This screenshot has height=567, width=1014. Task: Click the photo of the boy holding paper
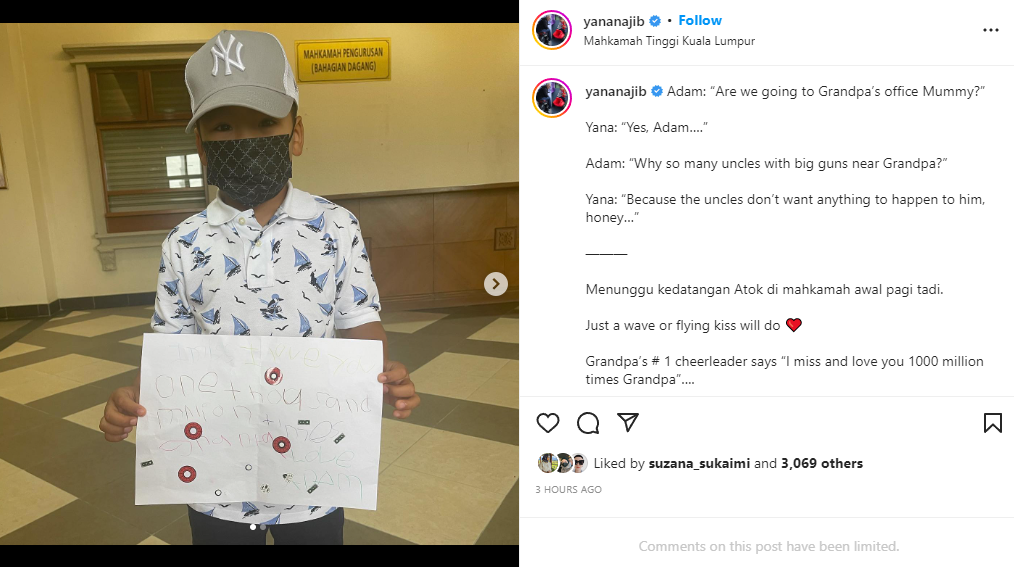coord(259,284)
